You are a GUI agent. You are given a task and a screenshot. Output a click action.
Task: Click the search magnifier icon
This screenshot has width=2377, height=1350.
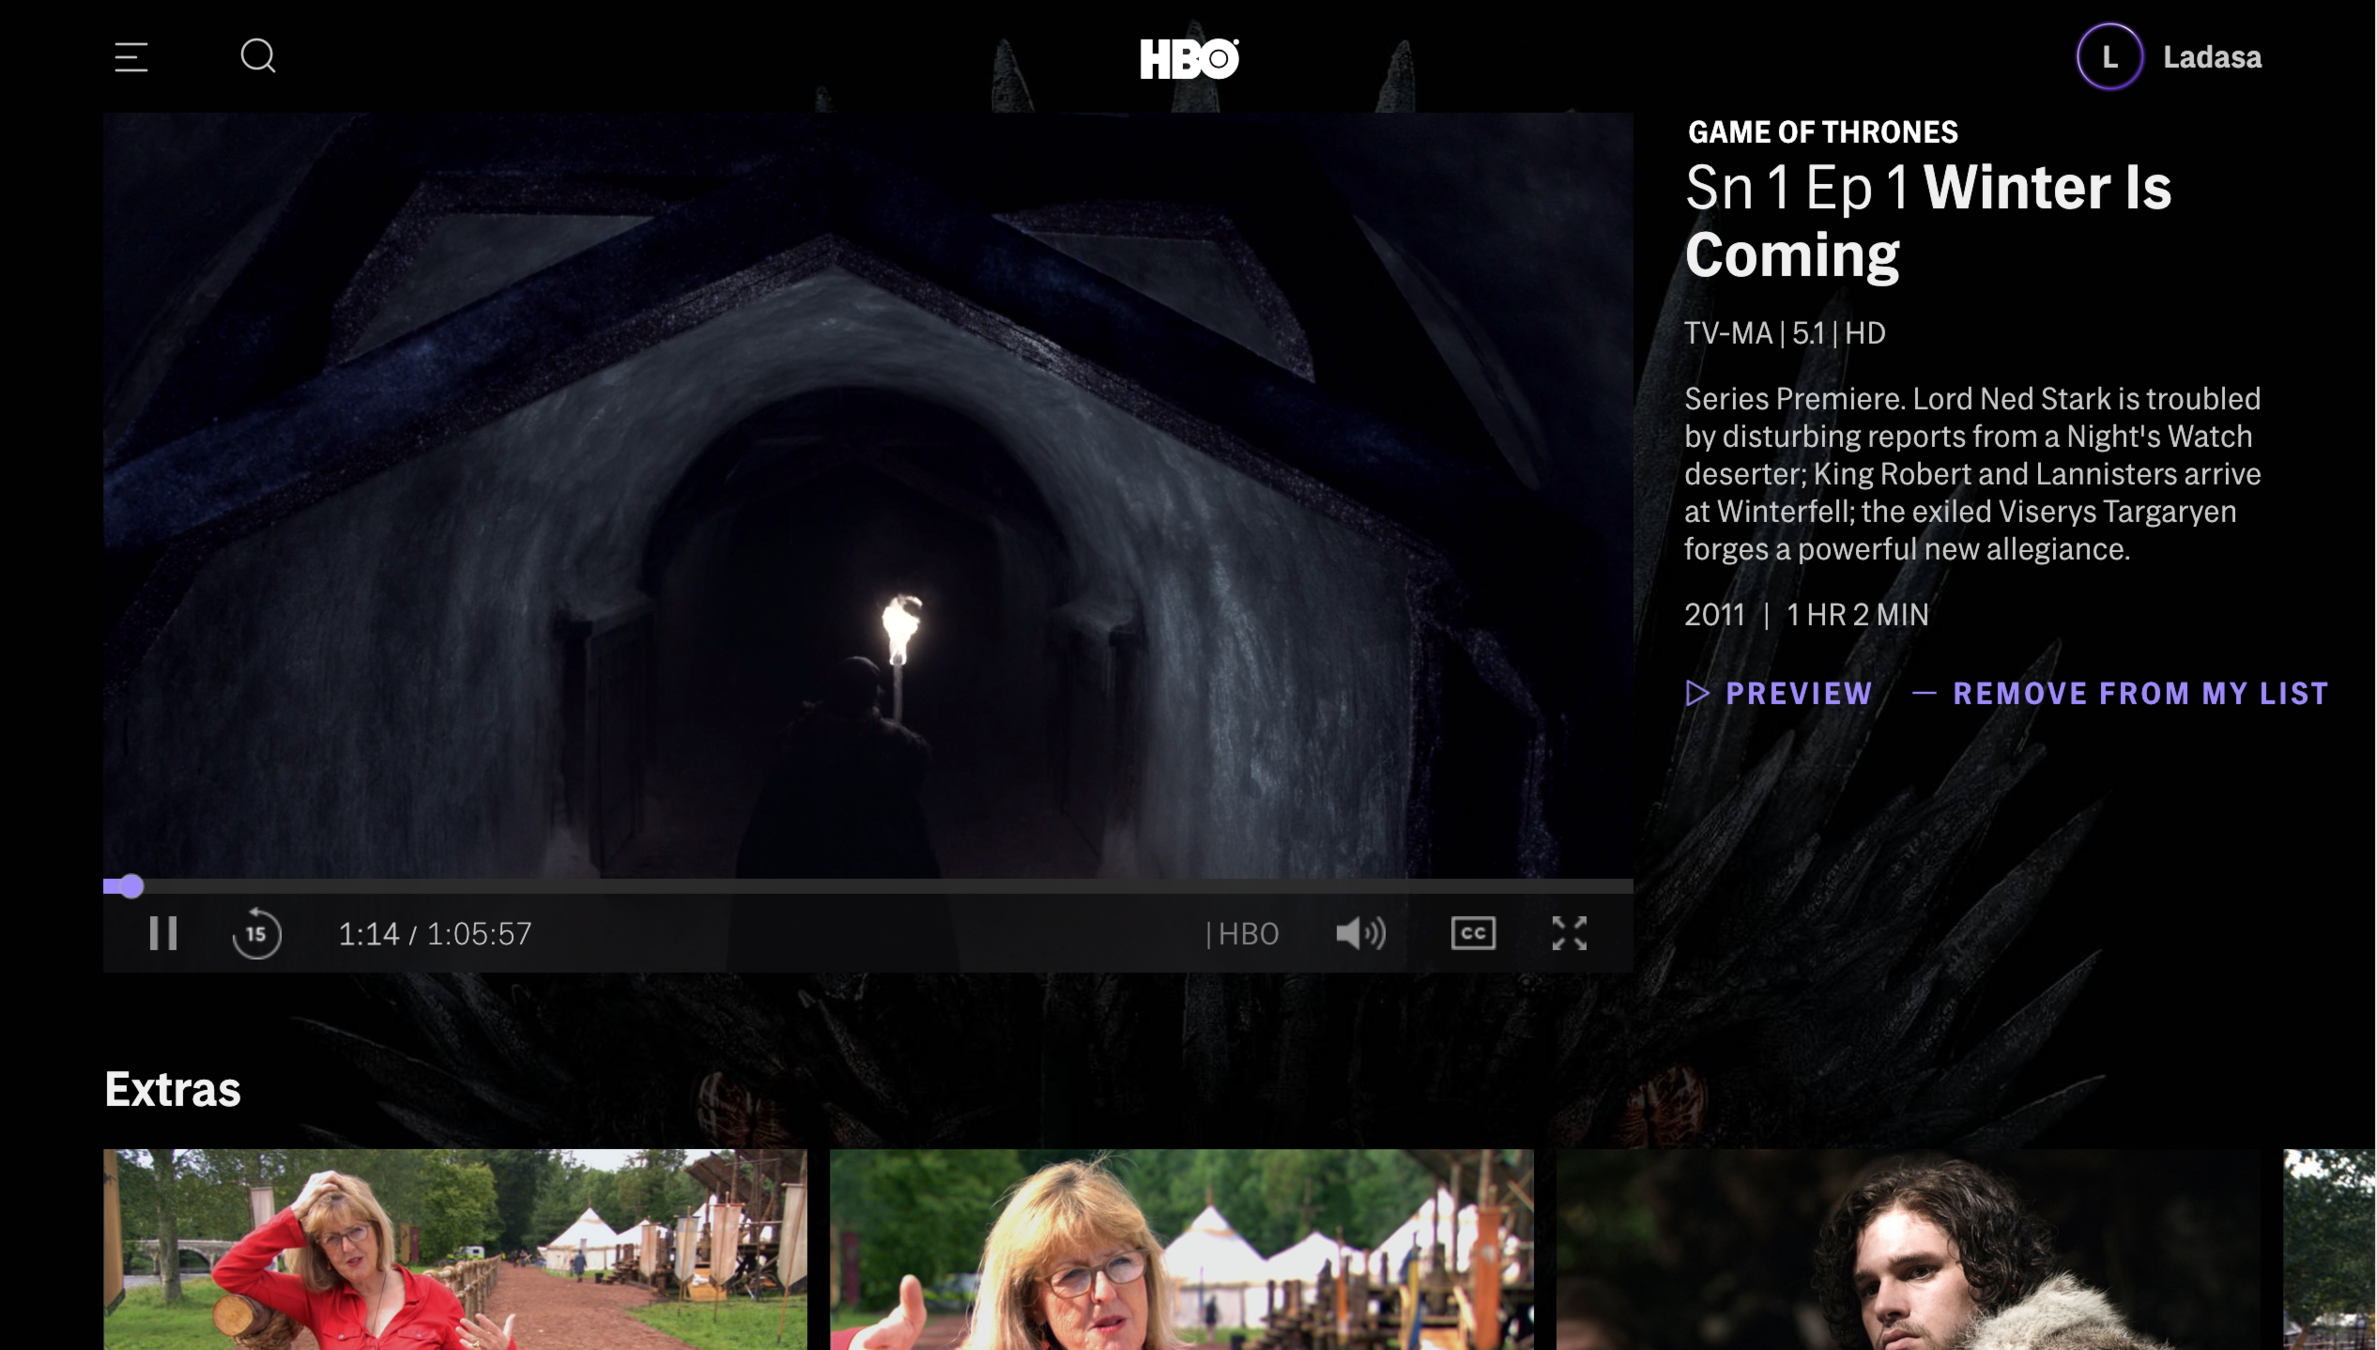coord(258,56)
